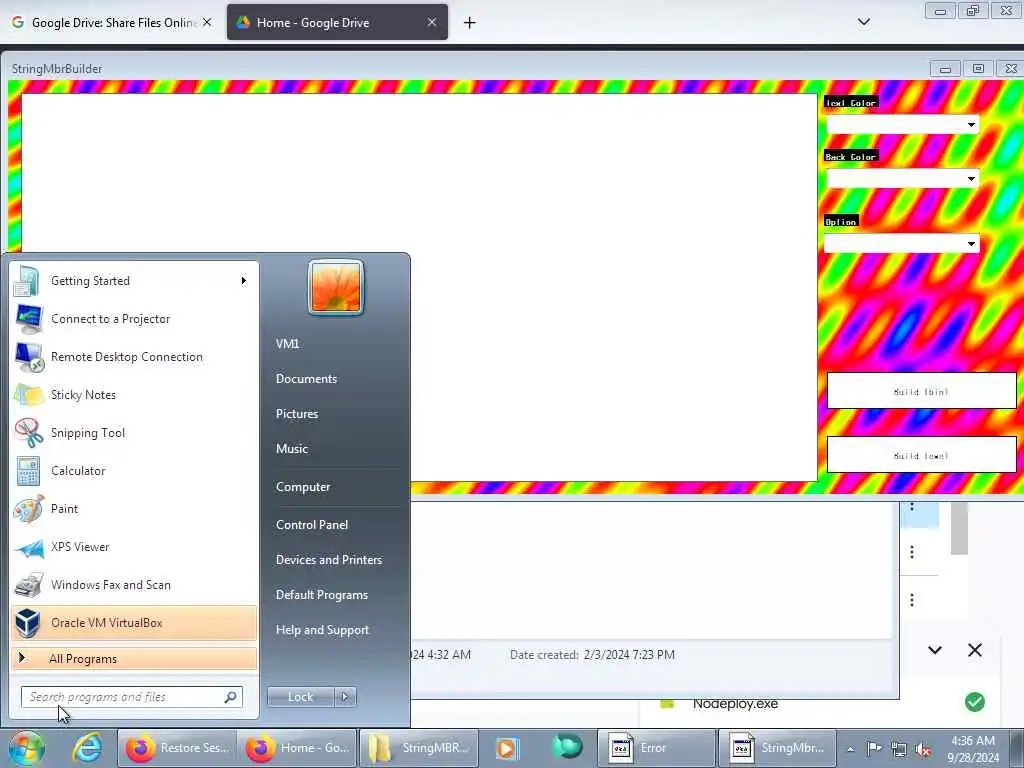Expand All Programs list
The image size is (1024, 768).
pos(134,658)
